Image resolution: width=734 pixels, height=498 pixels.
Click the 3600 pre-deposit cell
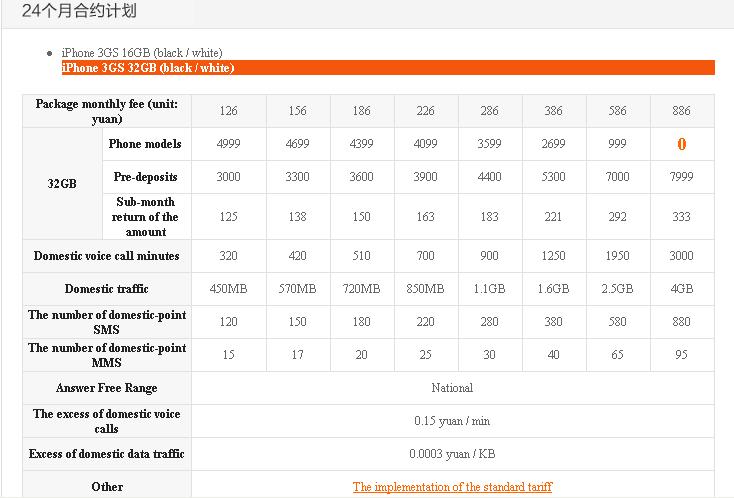362,177
